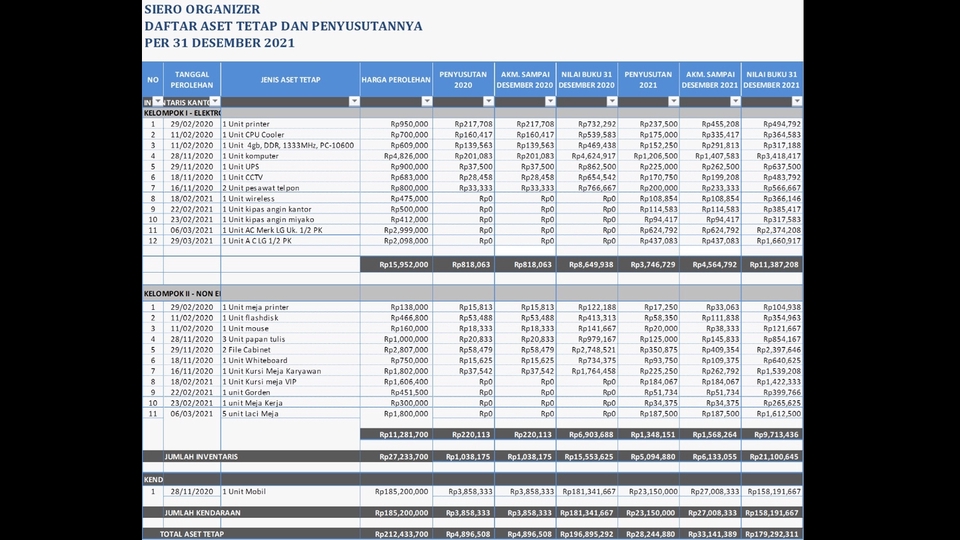This screenshot has height=540, width=960.
Task: Open the PENYUSUTAN 2021 filter dropdown
Action: (x=673, y=102)
